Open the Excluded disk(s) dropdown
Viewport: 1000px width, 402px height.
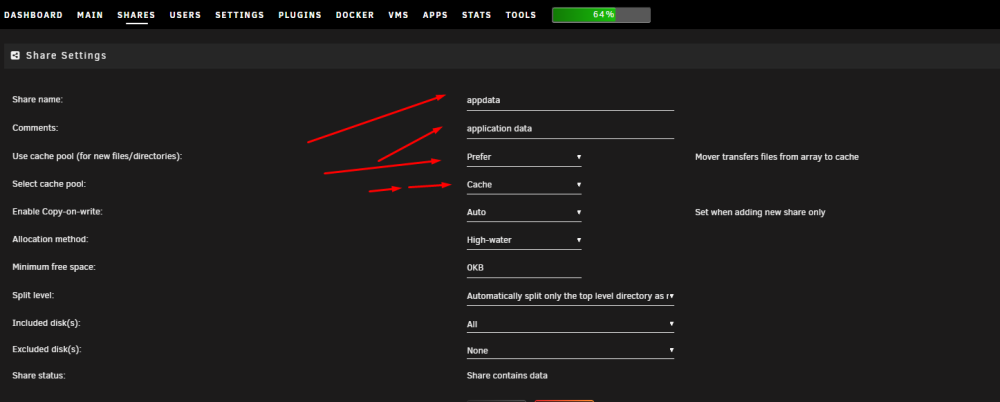570,350
